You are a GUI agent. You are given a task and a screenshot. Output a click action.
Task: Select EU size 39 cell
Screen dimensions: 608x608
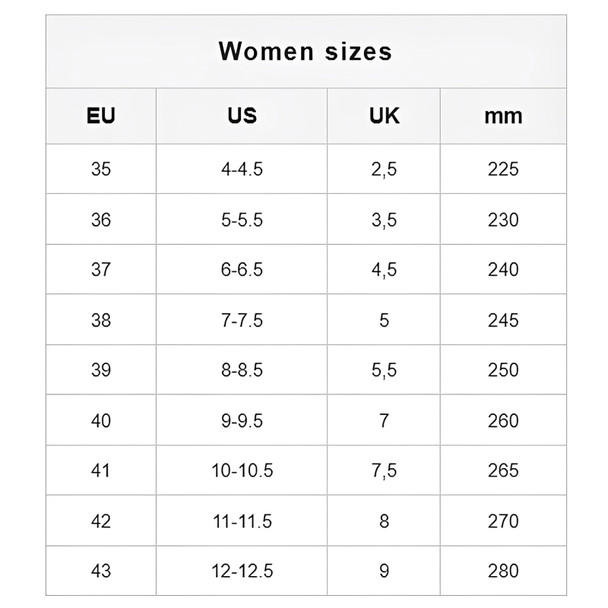[101, 370]
